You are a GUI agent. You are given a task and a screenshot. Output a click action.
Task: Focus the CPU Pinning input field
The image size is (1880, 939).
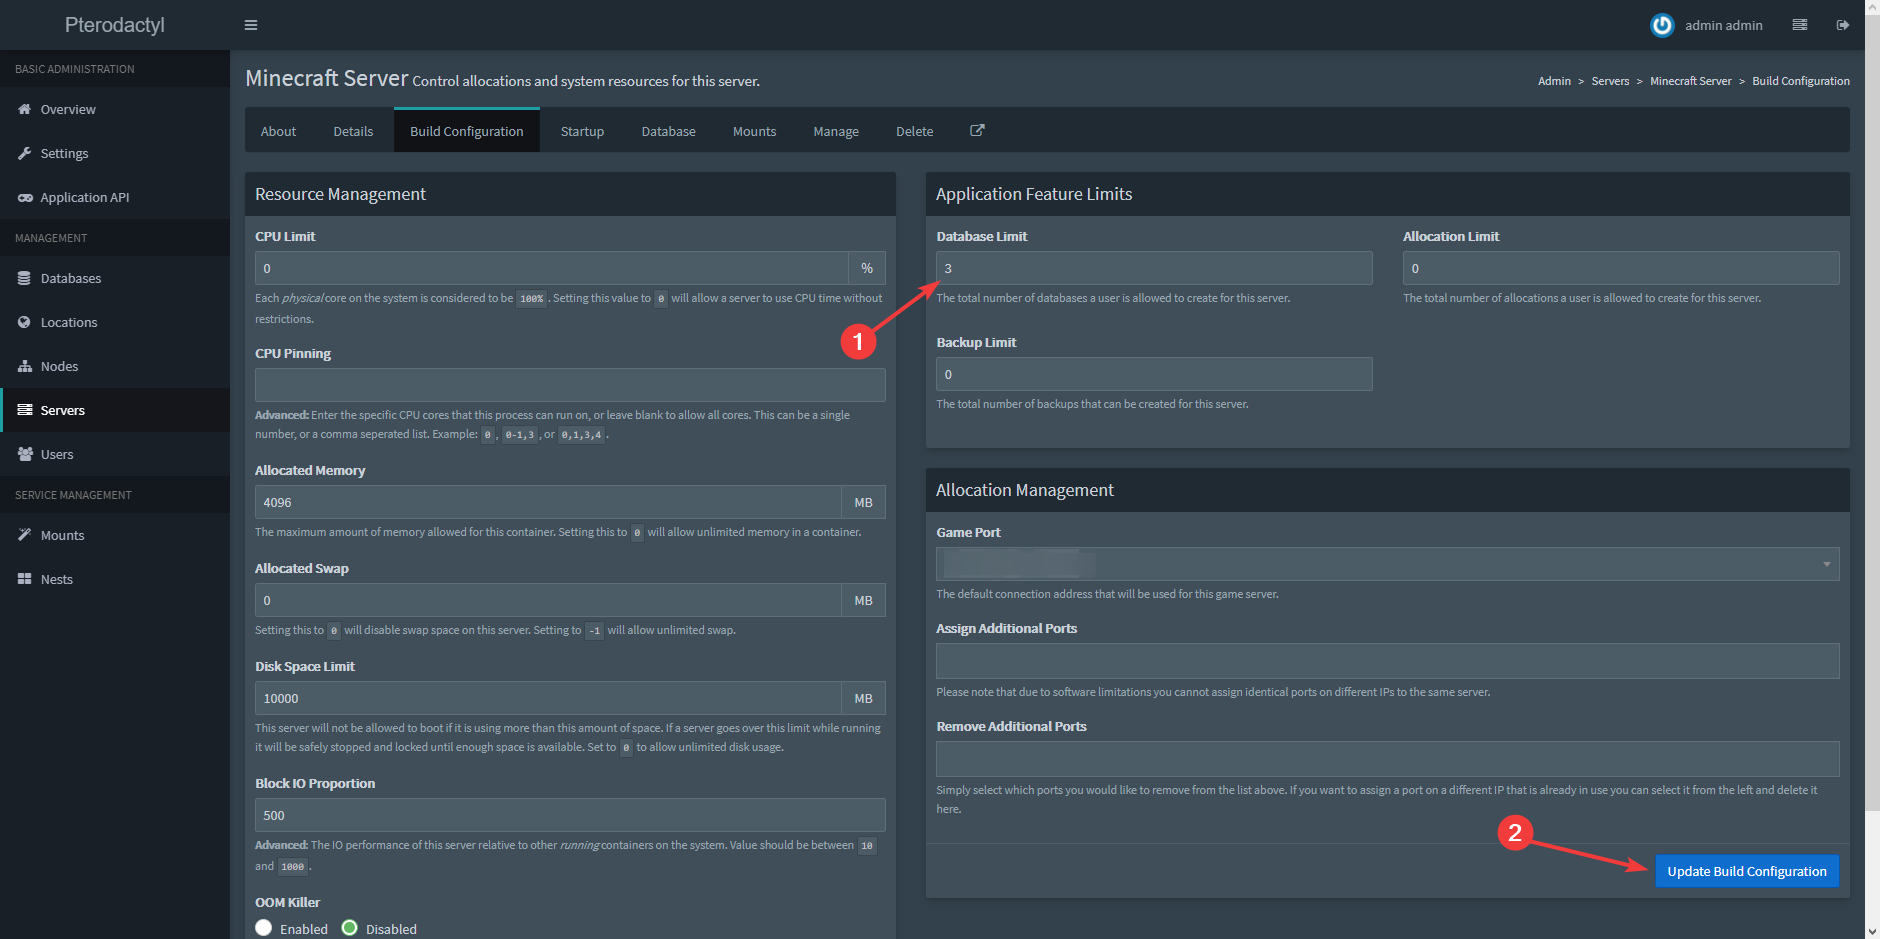click(x=570, y=385)
